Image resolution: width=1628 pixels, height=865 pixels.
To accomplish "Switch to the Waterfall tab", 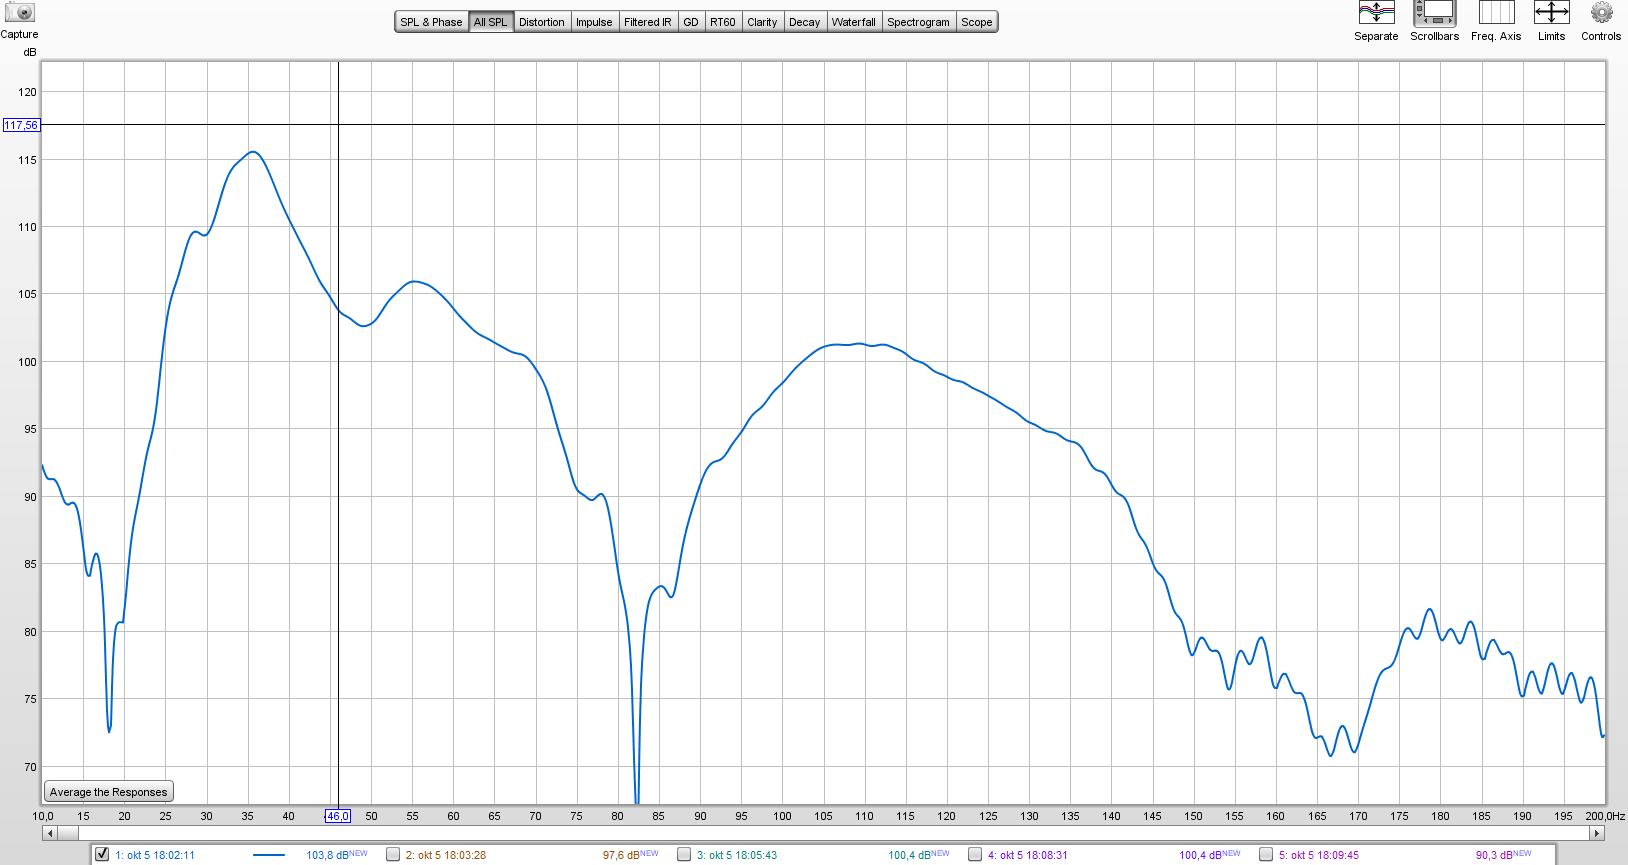I will 854,22.
